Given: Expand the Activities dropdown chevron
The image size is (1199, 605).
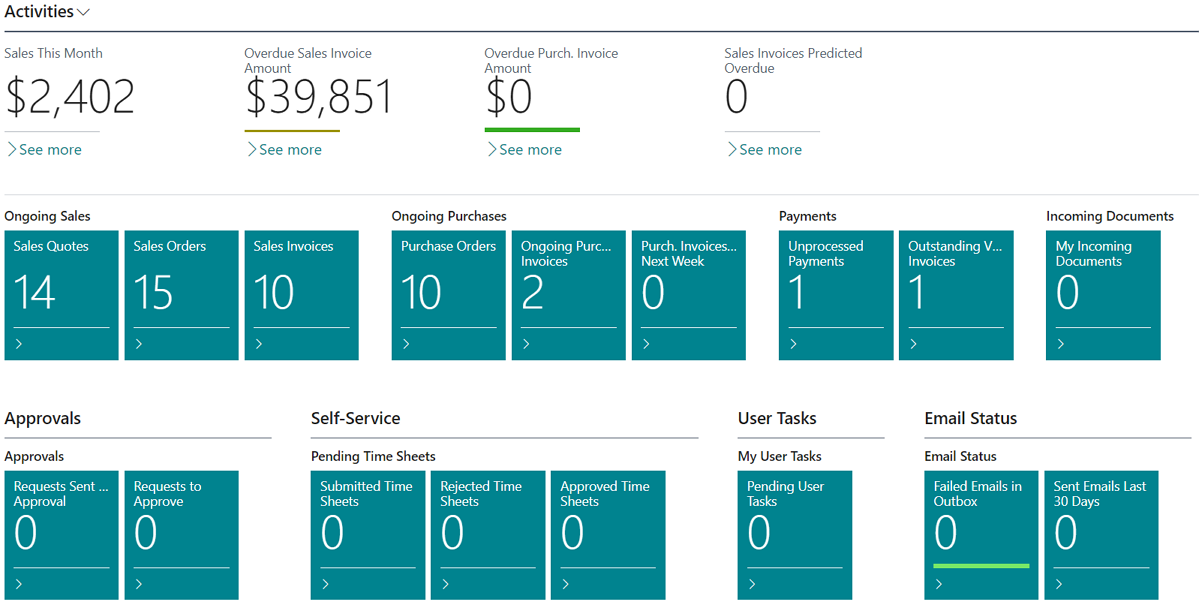Looking at the screenshot, I should point(83,12).
